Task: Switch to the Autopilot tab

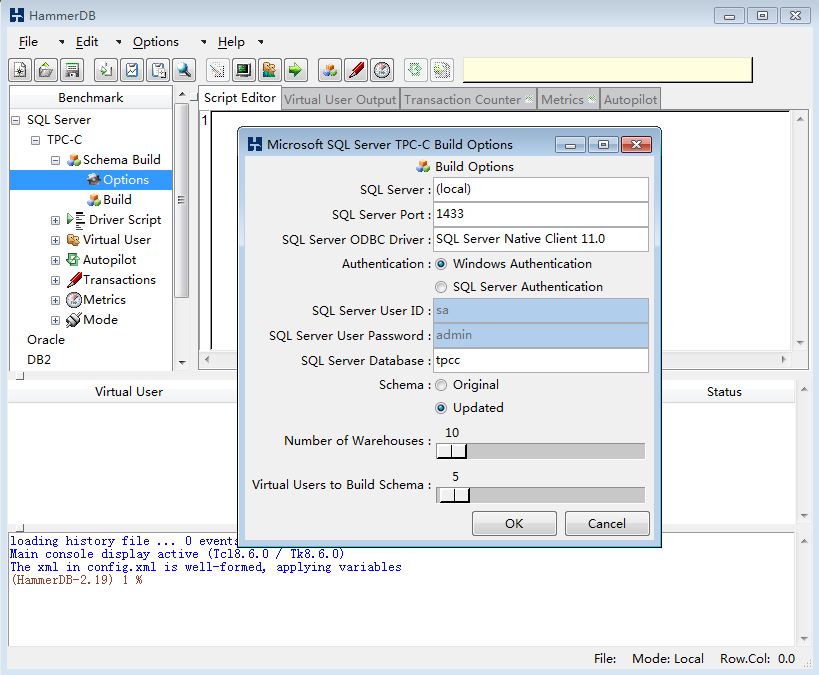Action: (x=630, y=99)
